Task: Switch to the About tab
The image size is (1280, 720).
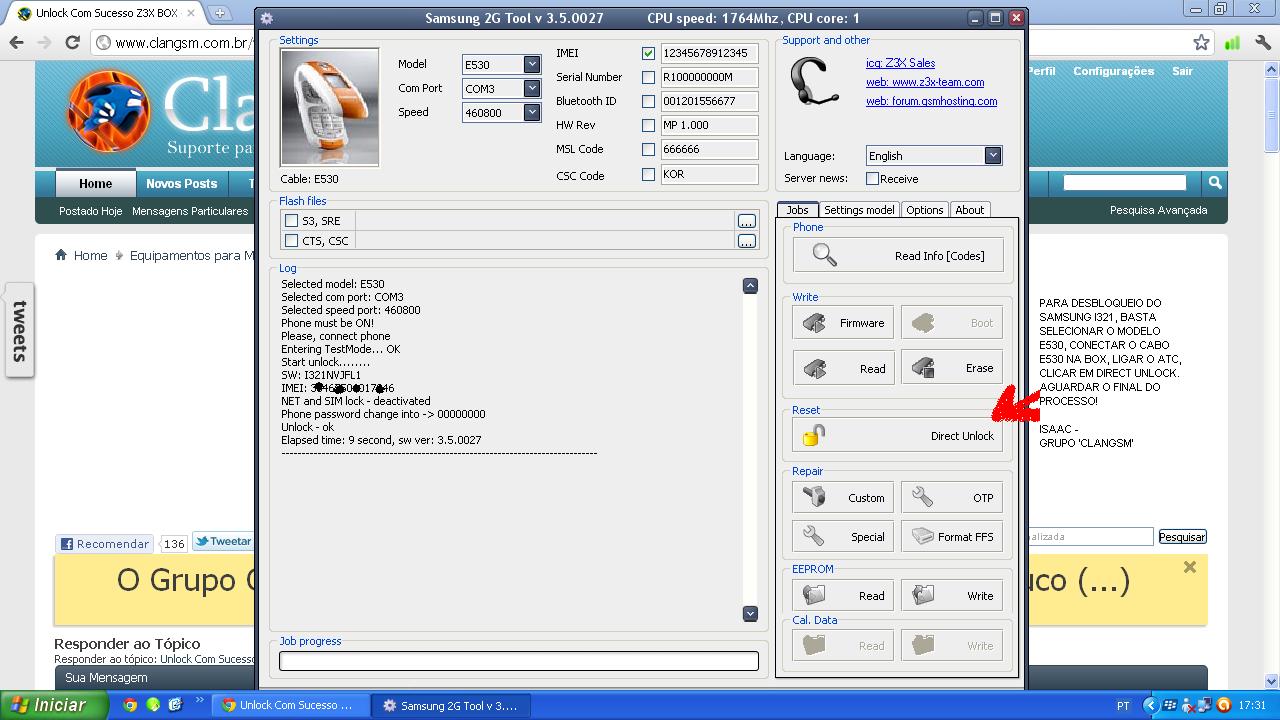Action: (969, 210)
